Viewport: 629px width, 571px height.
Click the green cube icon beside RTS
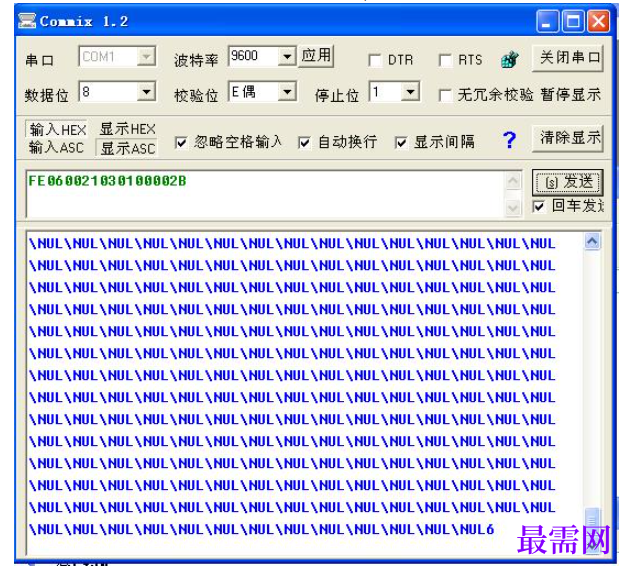click(509, 60)
